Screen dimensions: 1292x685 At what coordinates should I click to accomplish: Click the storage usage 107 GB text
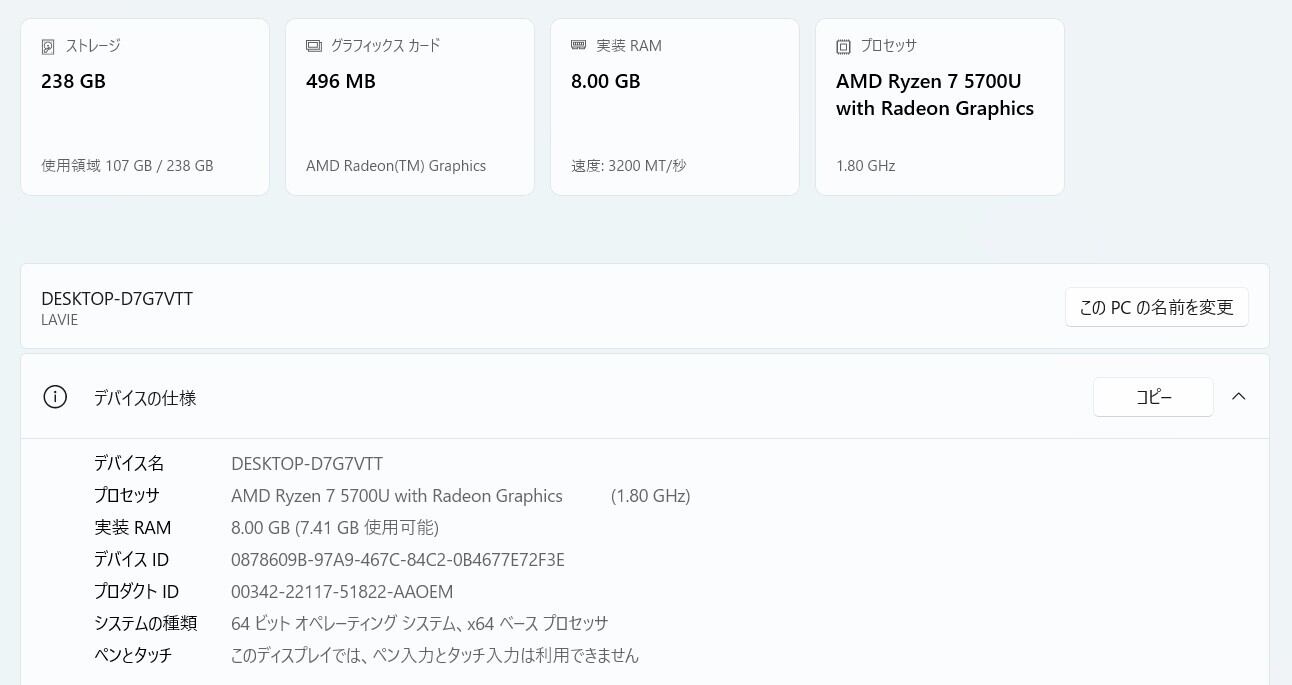point(127,166)
